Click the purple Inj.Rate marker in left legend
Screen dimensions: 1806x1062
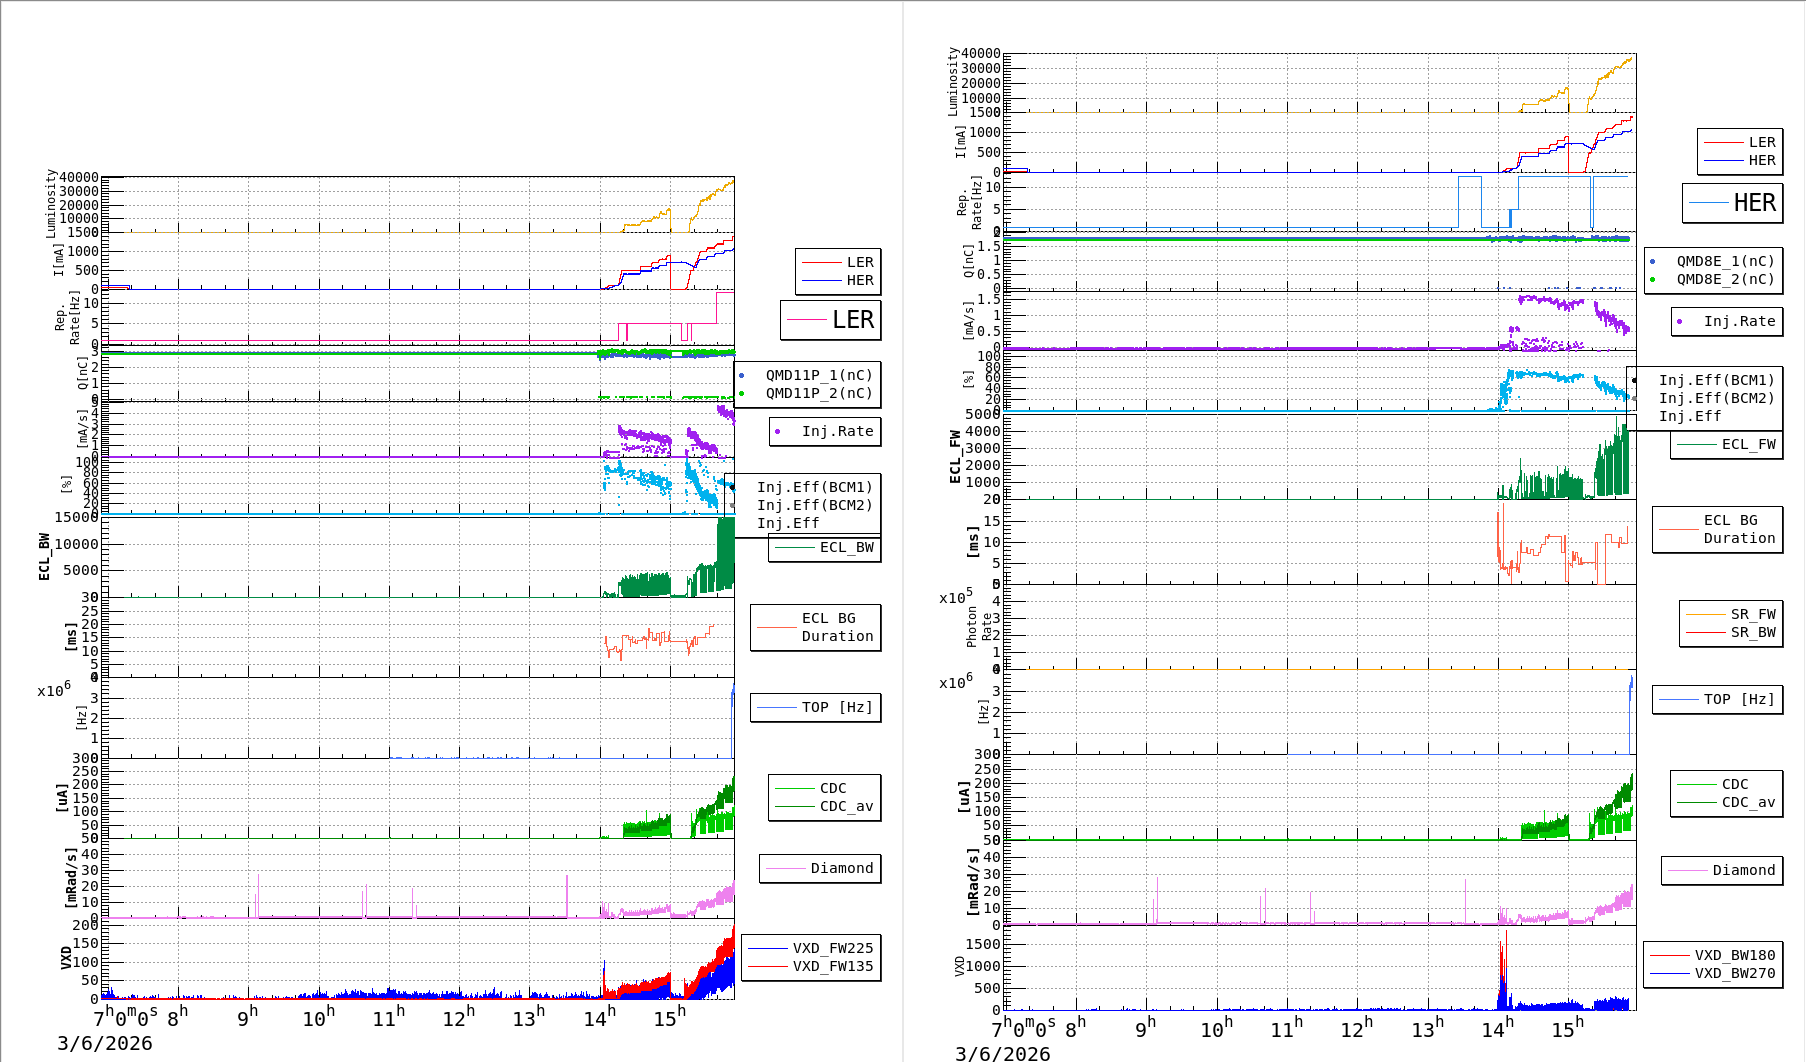coord(777,431)
